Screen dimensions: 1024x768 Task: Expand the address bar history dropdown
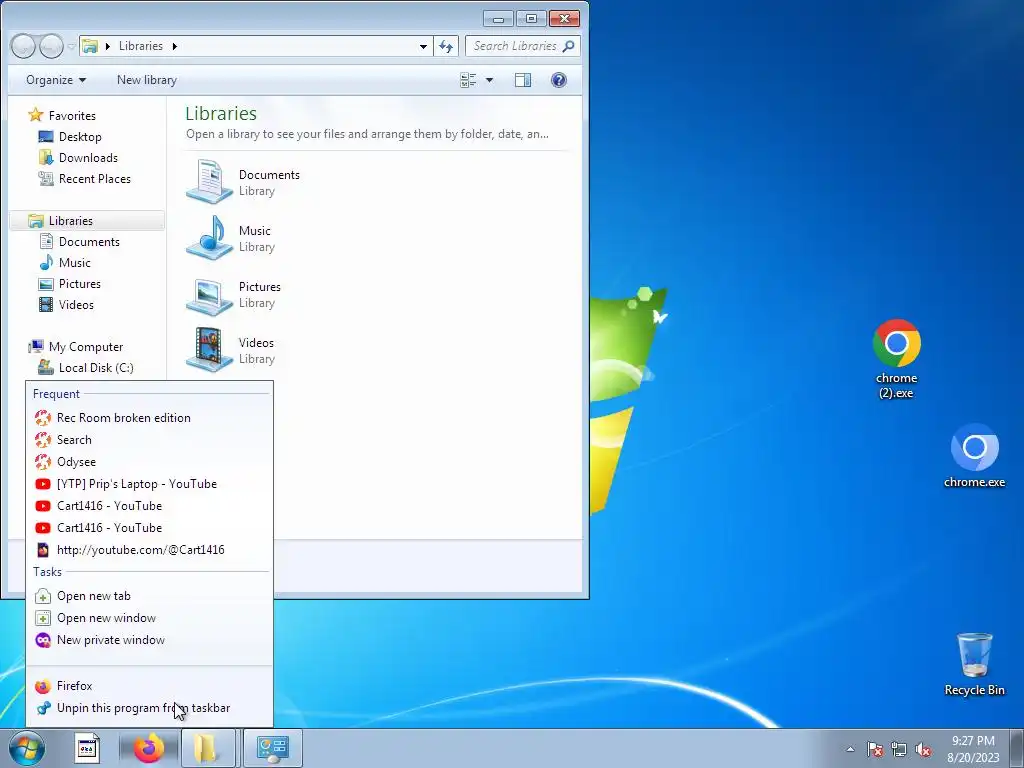423,46
